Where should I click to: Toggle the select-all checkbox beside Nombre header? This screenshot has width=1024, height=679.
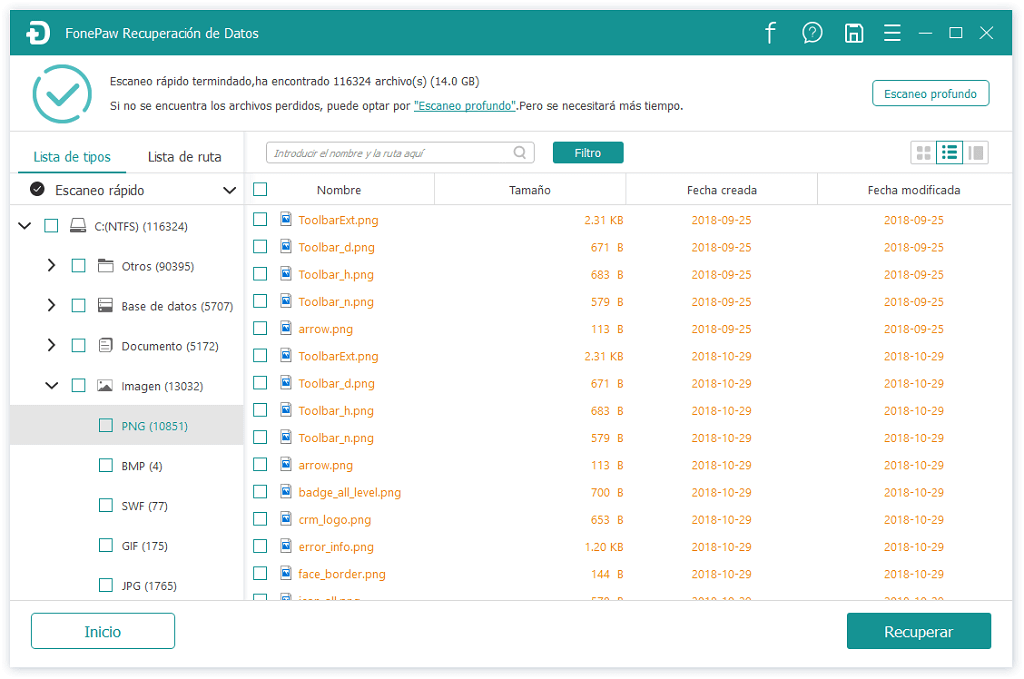260,189
